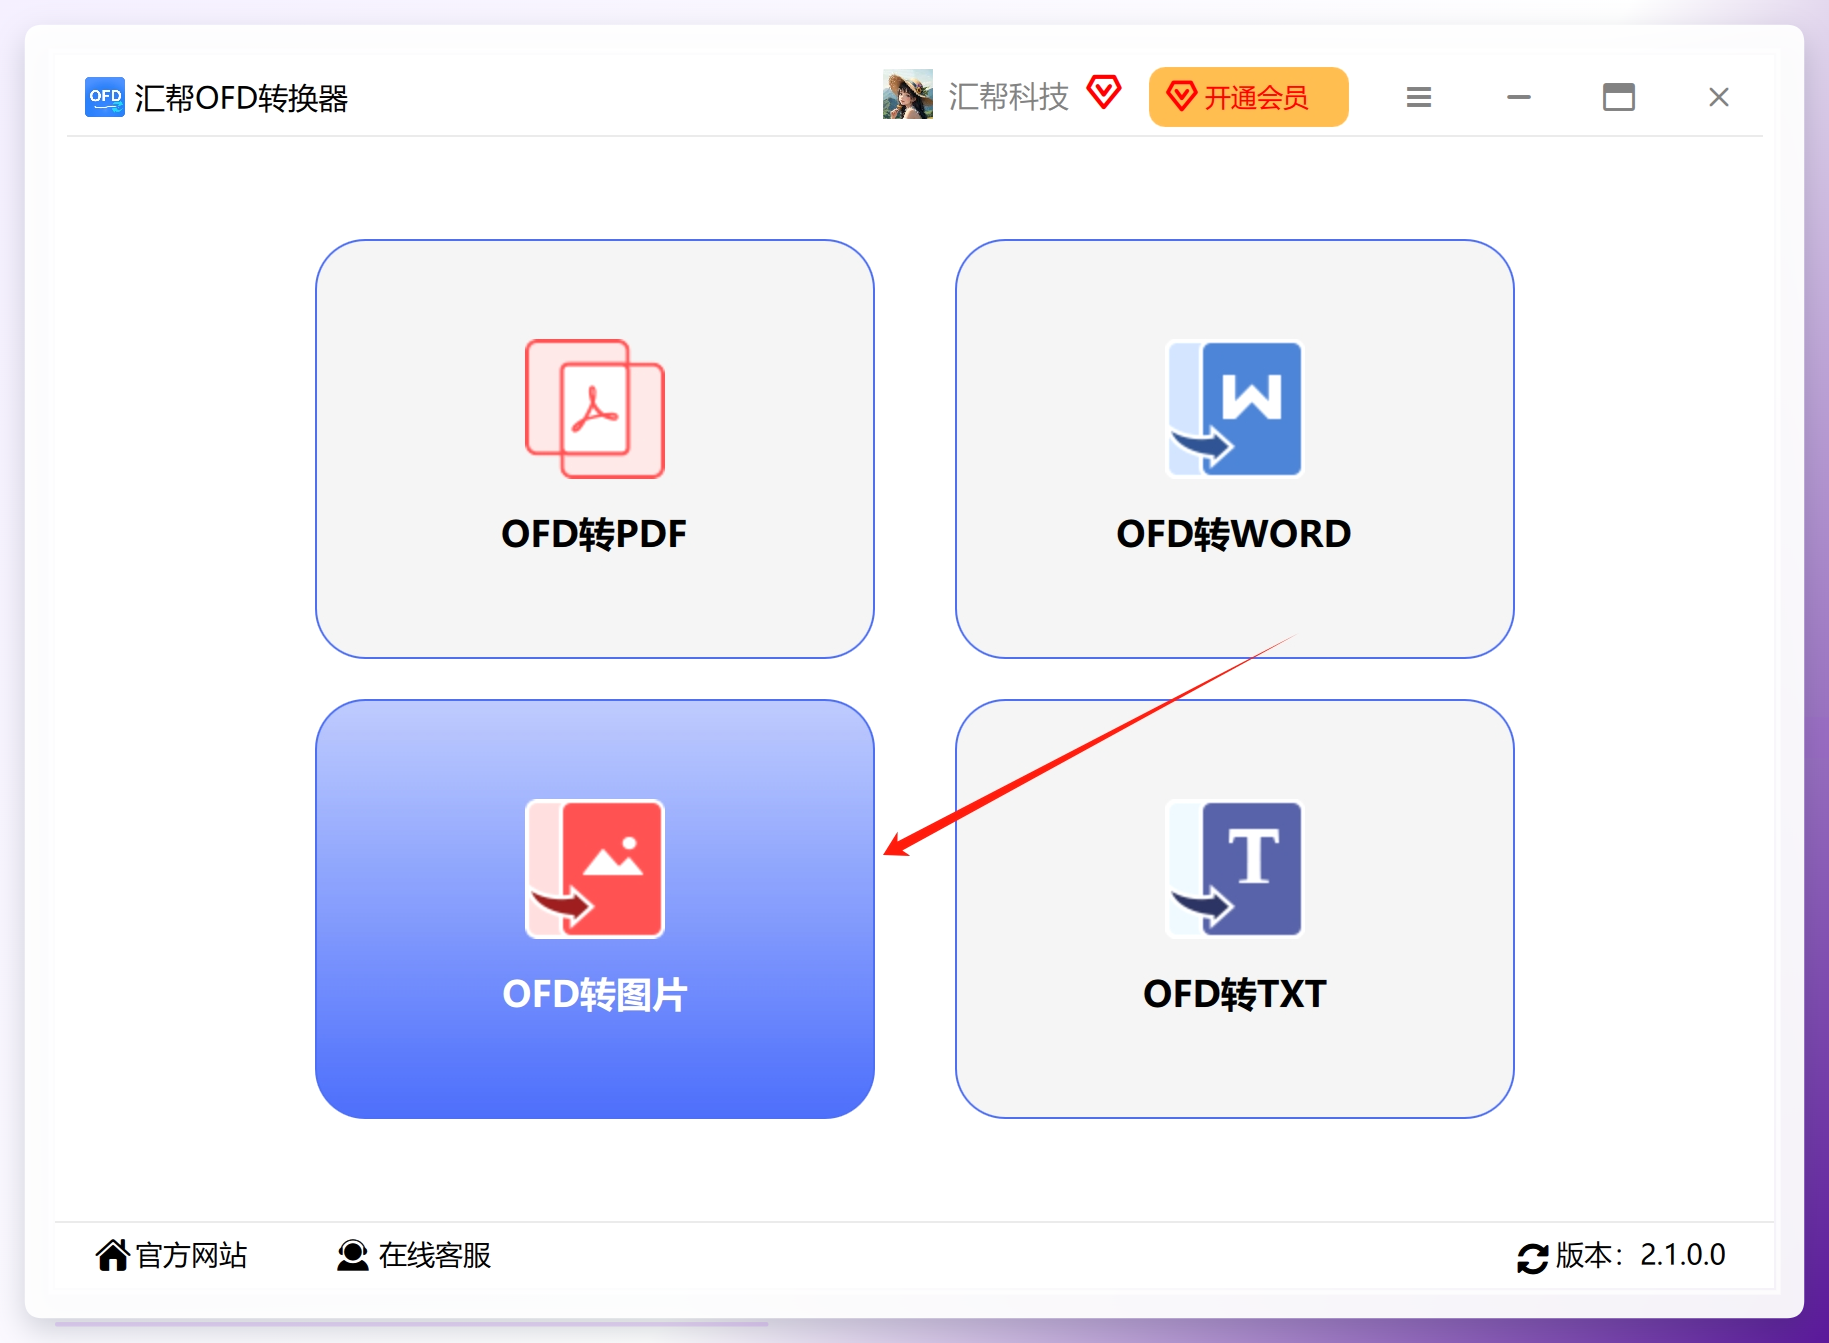Click the 汇帮OFD转换器 title text
This screenshot has width=1829, height=1343.
tap(241, 98)
